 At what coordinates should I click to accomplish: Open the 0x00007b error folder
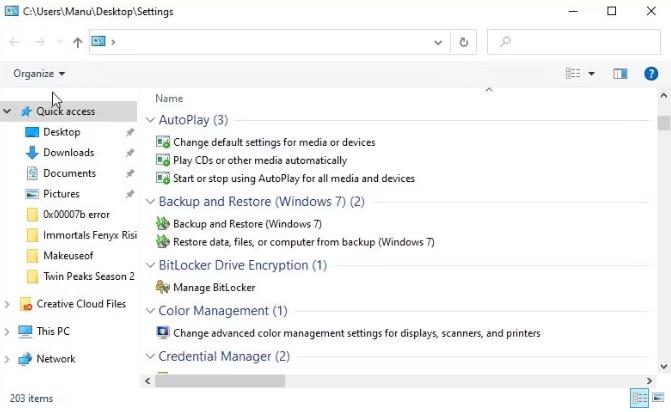(76, 214)
